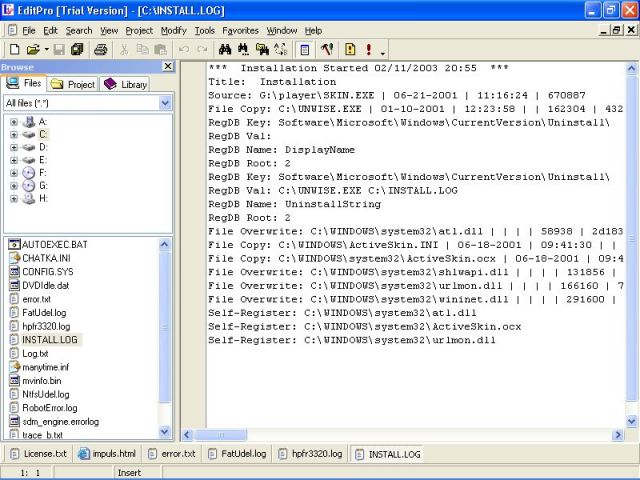Switch to the impuls.html document tab

(x=107, y=454)
